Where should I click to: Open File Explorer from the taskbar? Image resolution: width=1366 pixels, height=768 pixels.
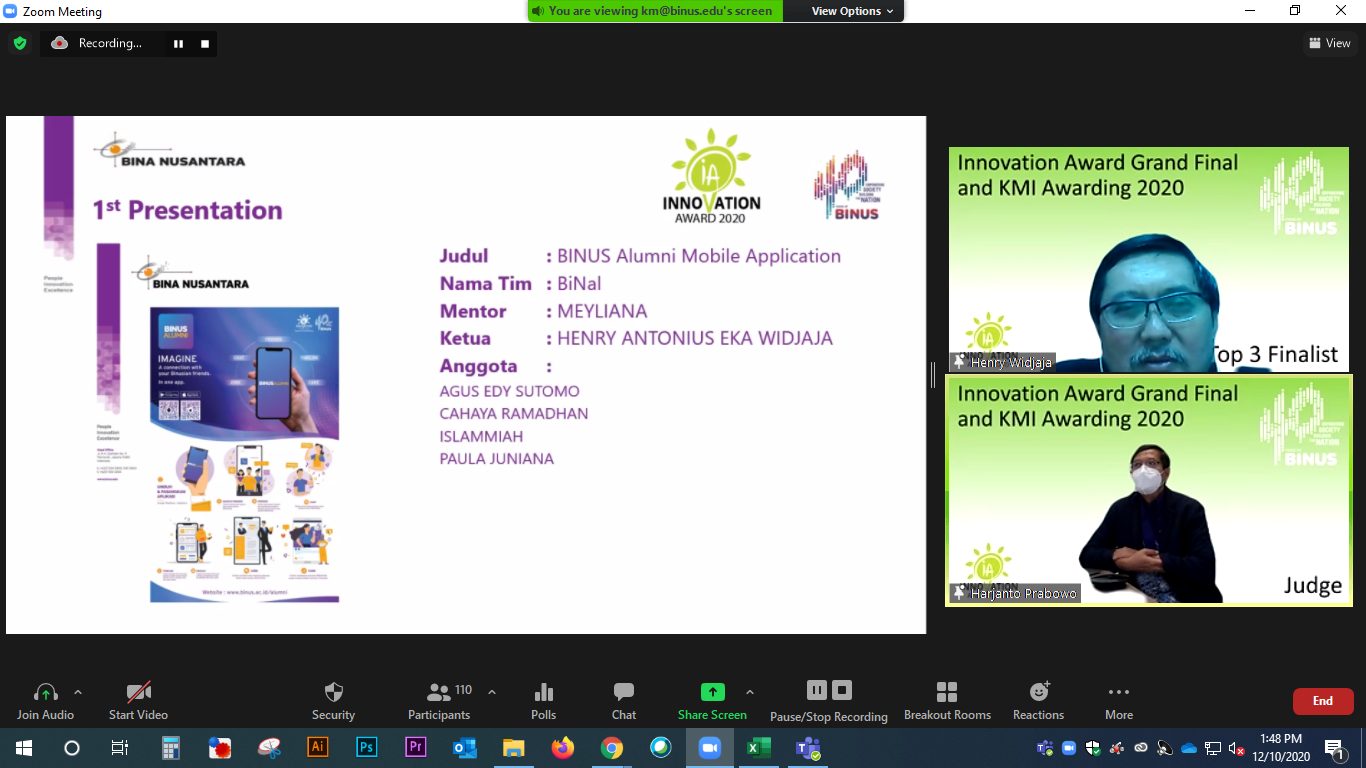pyautogui.click(x=514, y=748)
